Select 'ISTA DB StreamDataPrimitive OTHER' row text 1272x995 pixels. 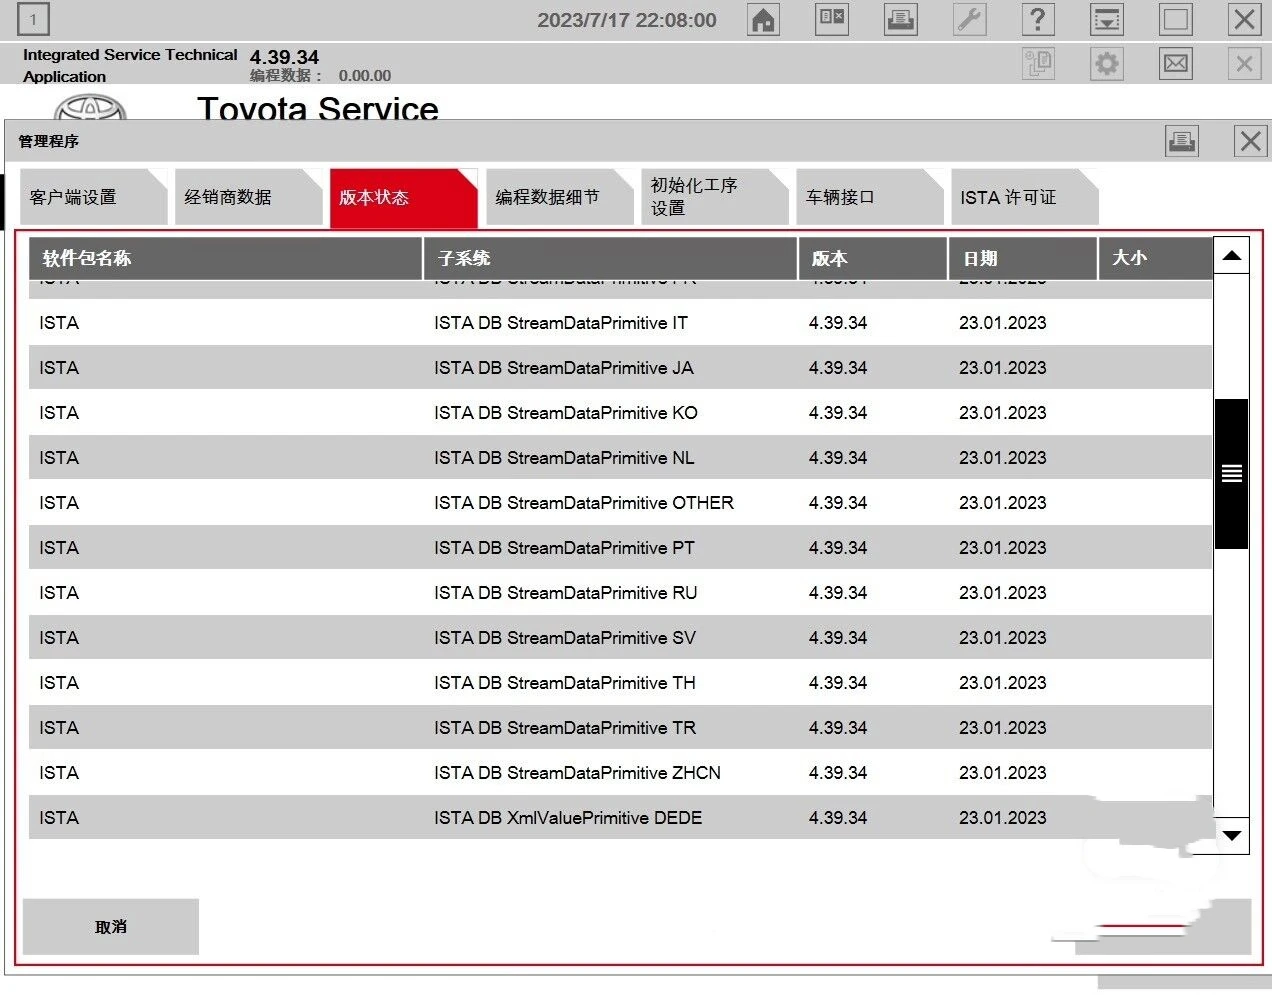[584, 503]
